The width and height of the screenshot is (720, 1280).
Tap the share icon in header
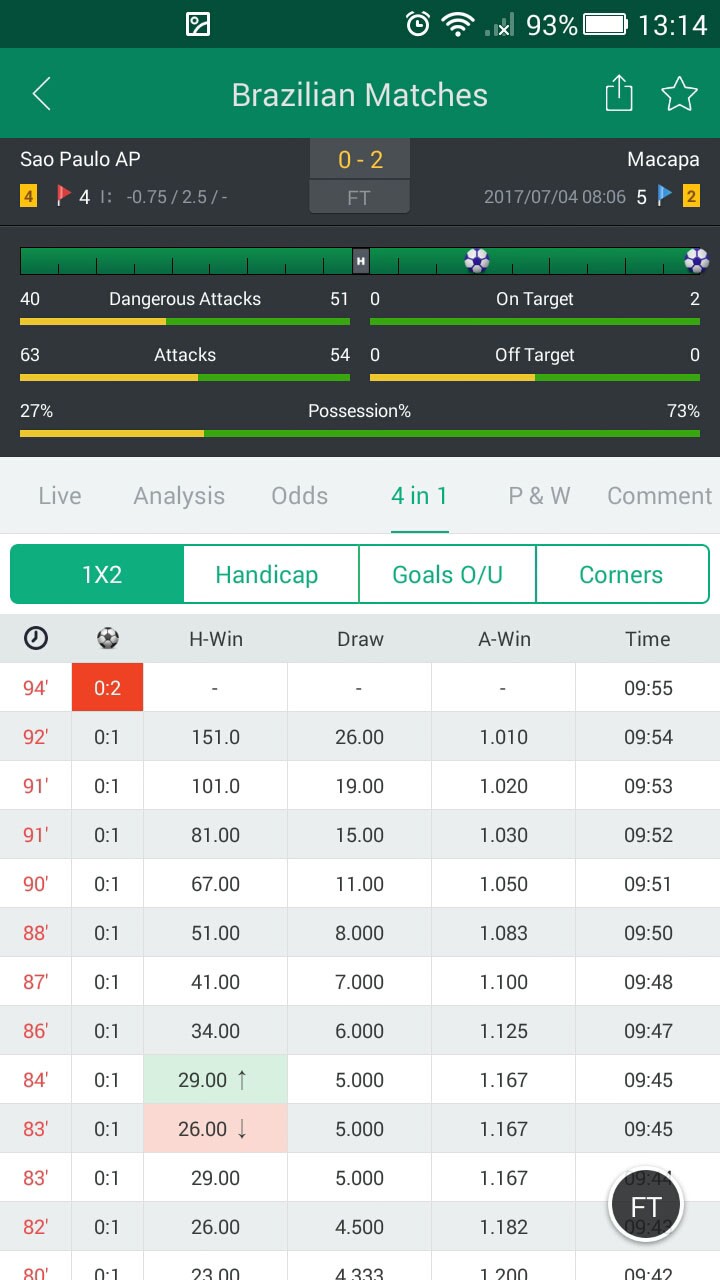[619, 94]
